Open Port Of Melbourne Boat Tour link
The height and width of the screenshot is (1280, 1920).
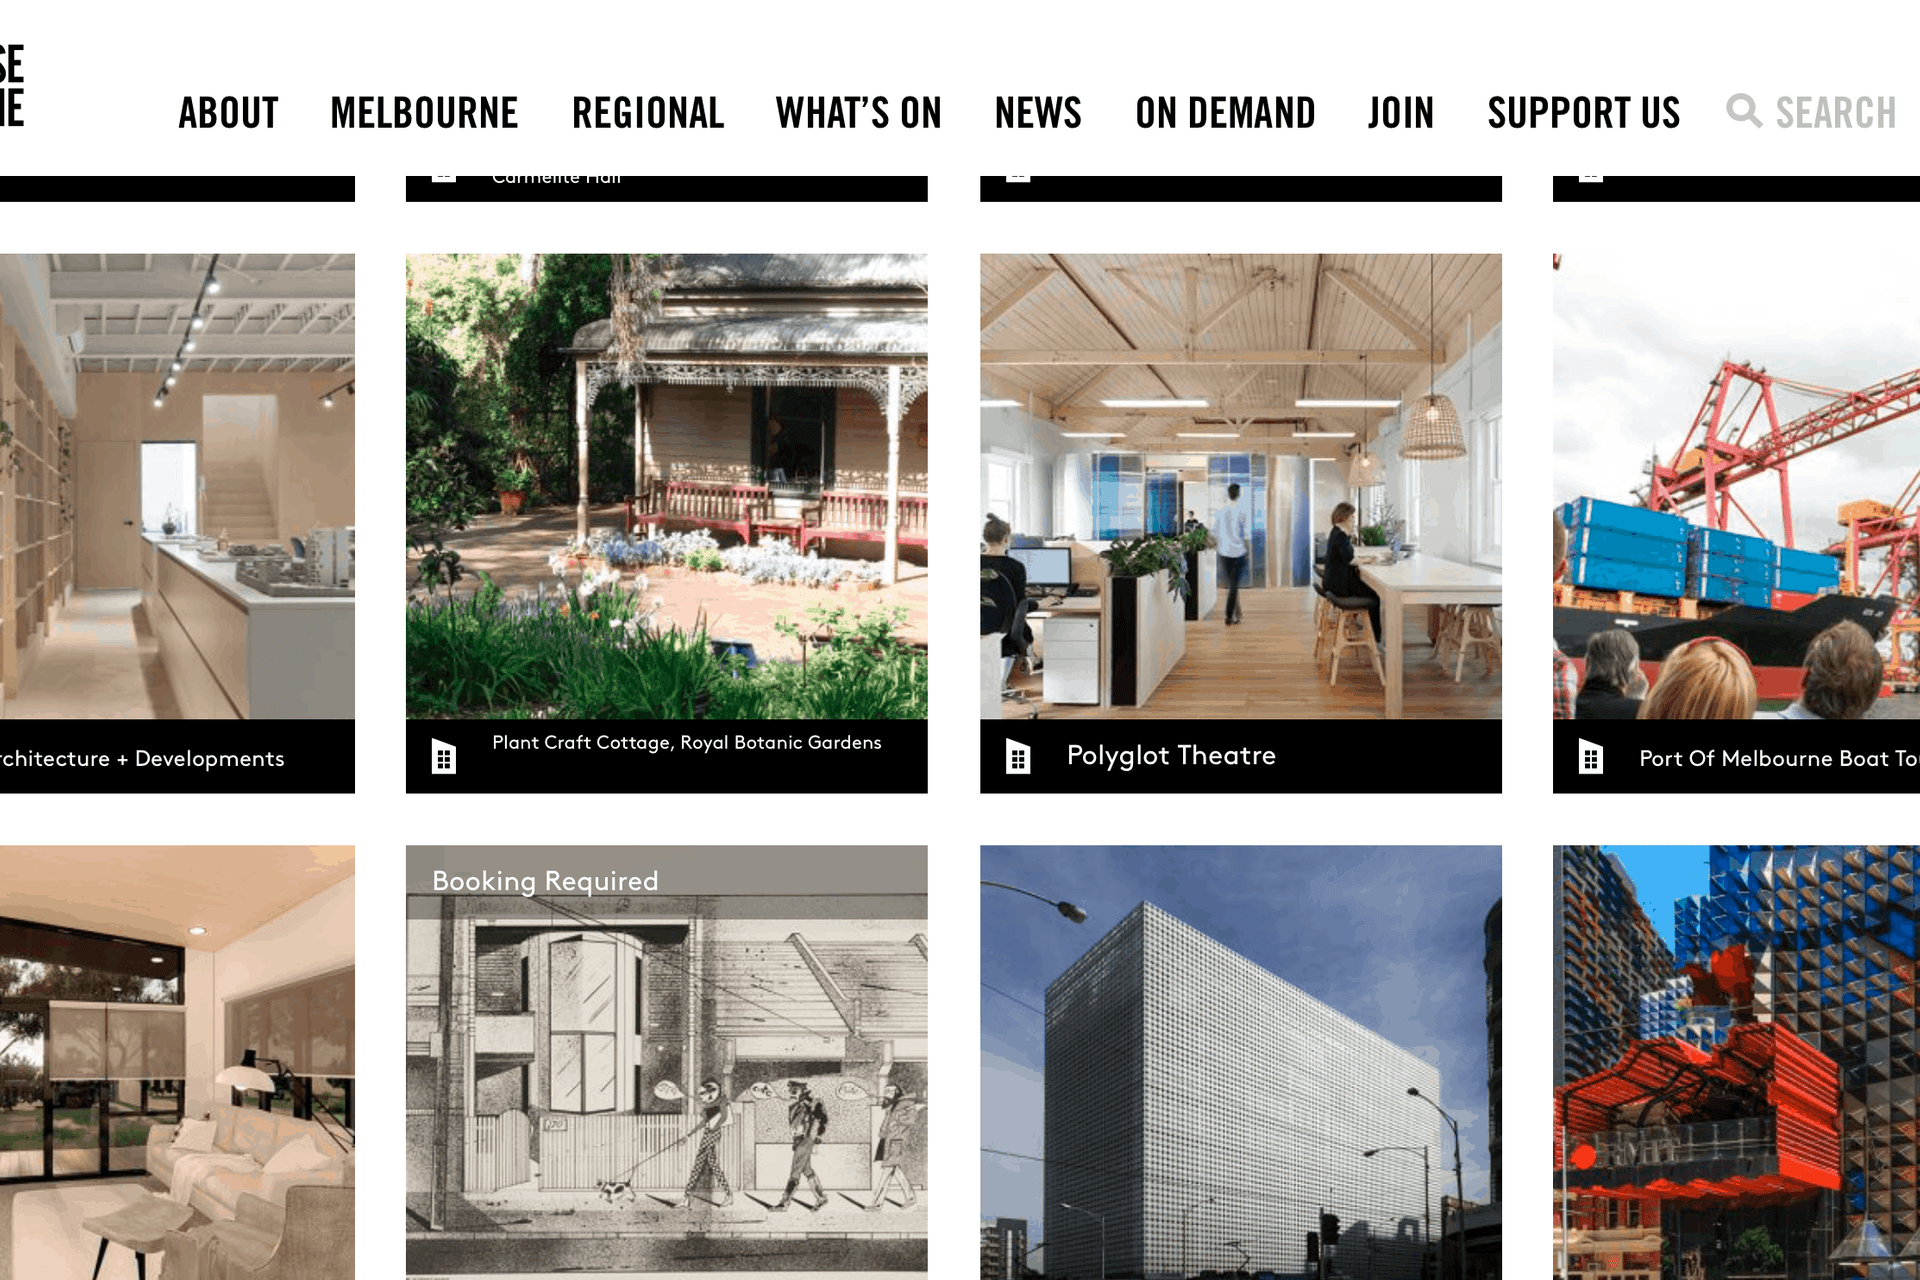click(x=1779, y=758)
